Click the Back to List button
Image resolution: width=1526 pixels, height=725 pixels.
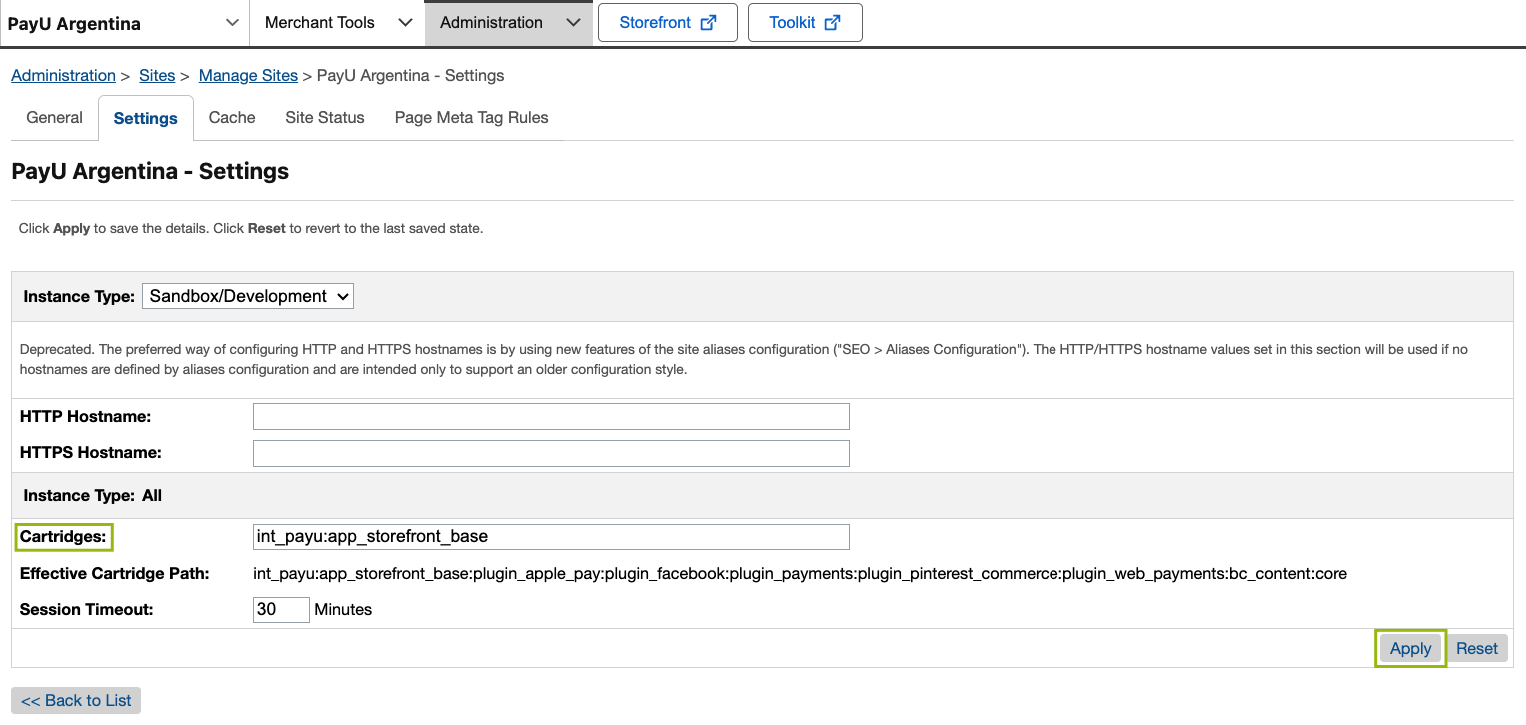pos(76,700)
